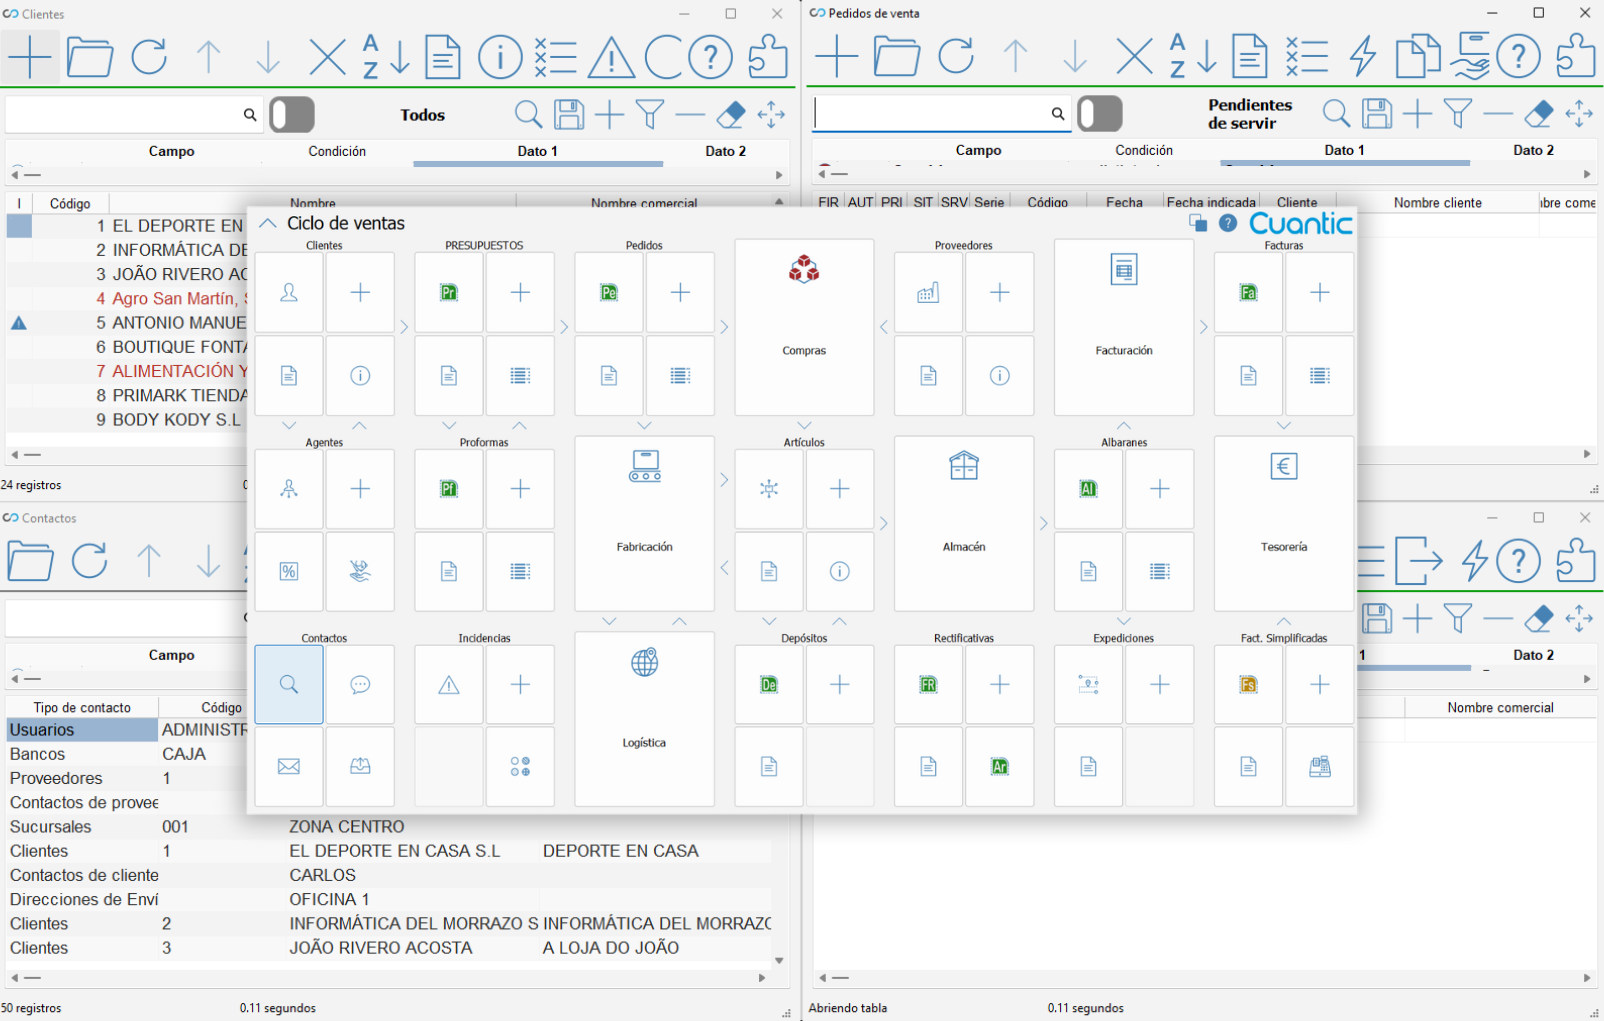Open the Depósitos 'De' icon tile
Image resolution: width=1604 pixels, height=1021 pixels.
point(769,684)
